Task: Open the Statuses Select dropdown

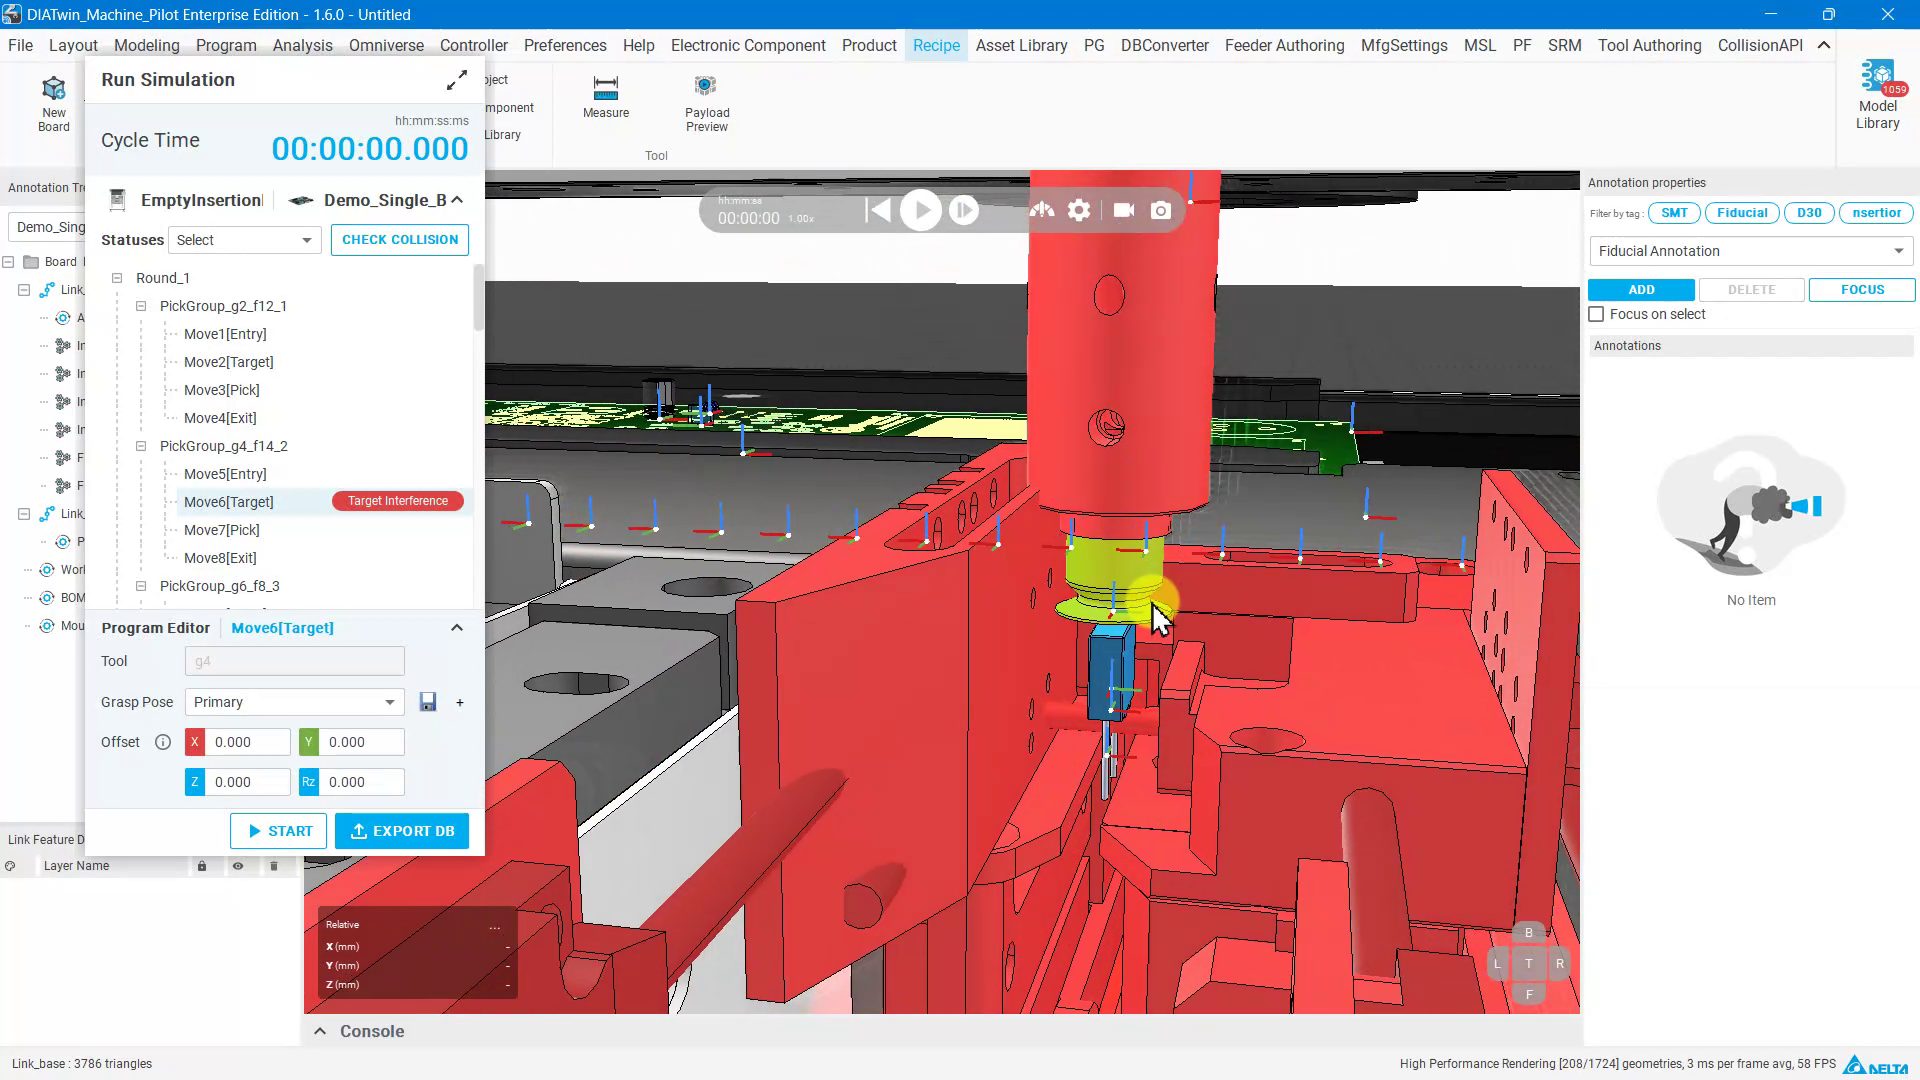Action: pos(244,240)
